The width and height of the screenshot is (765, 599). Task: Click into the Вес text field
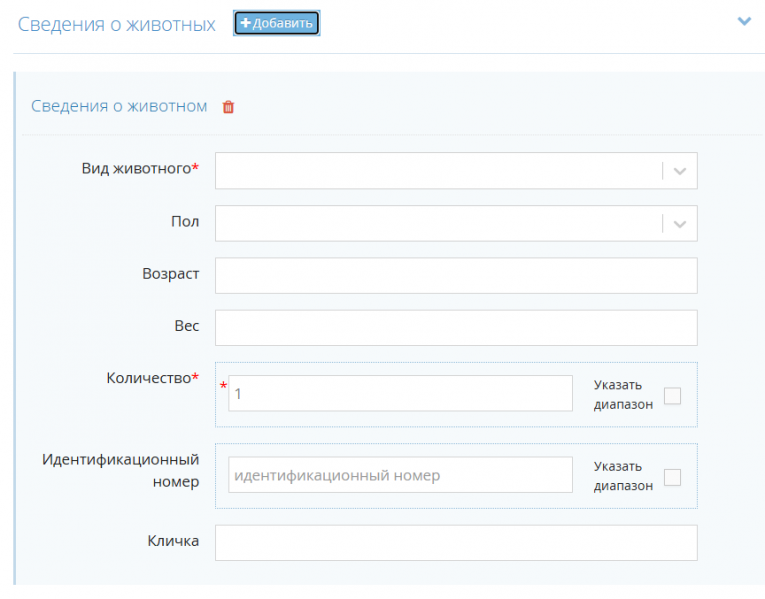[x=456, y=328]
